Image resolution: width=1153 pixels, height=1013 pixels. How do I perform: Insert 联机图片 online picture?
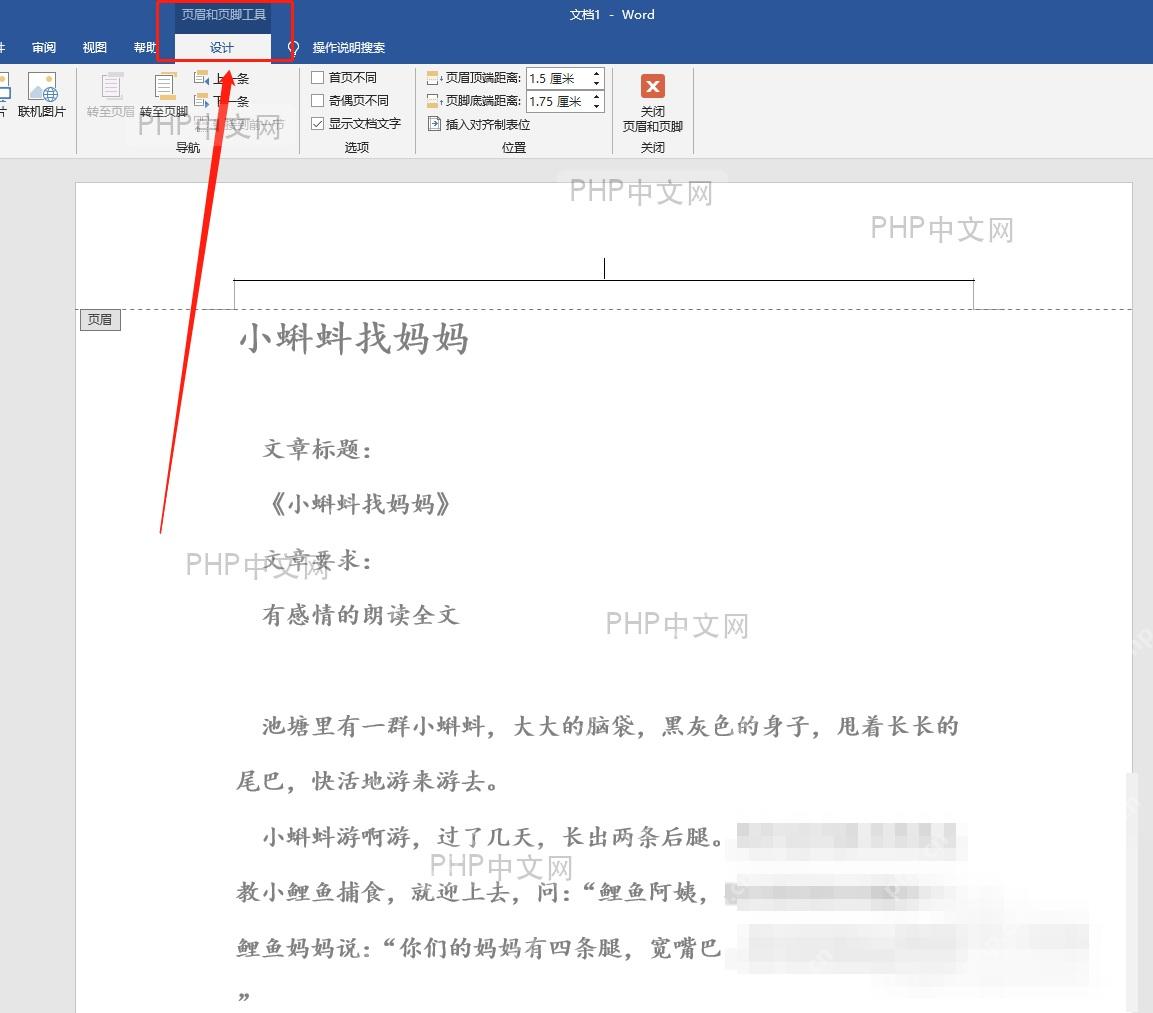click(42, 95)
